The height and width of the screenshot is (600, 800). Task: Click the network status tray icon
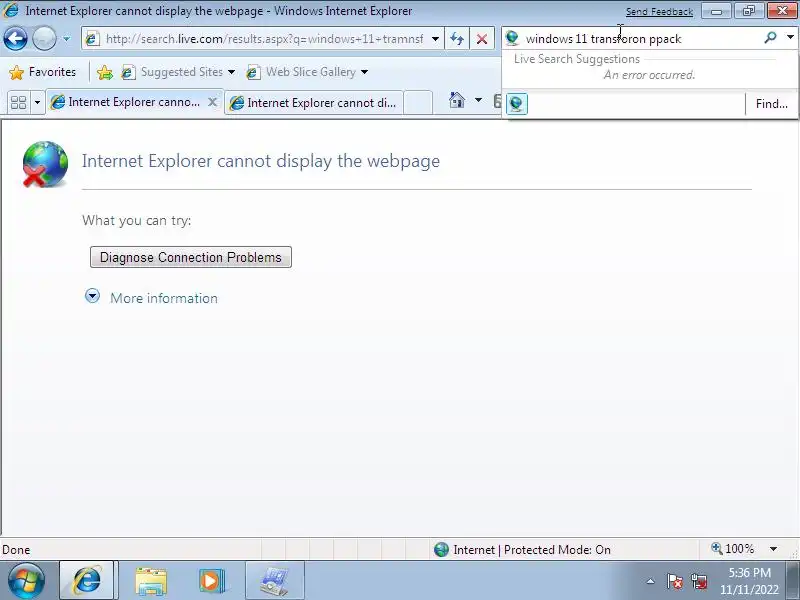click(x=699, y=581)
